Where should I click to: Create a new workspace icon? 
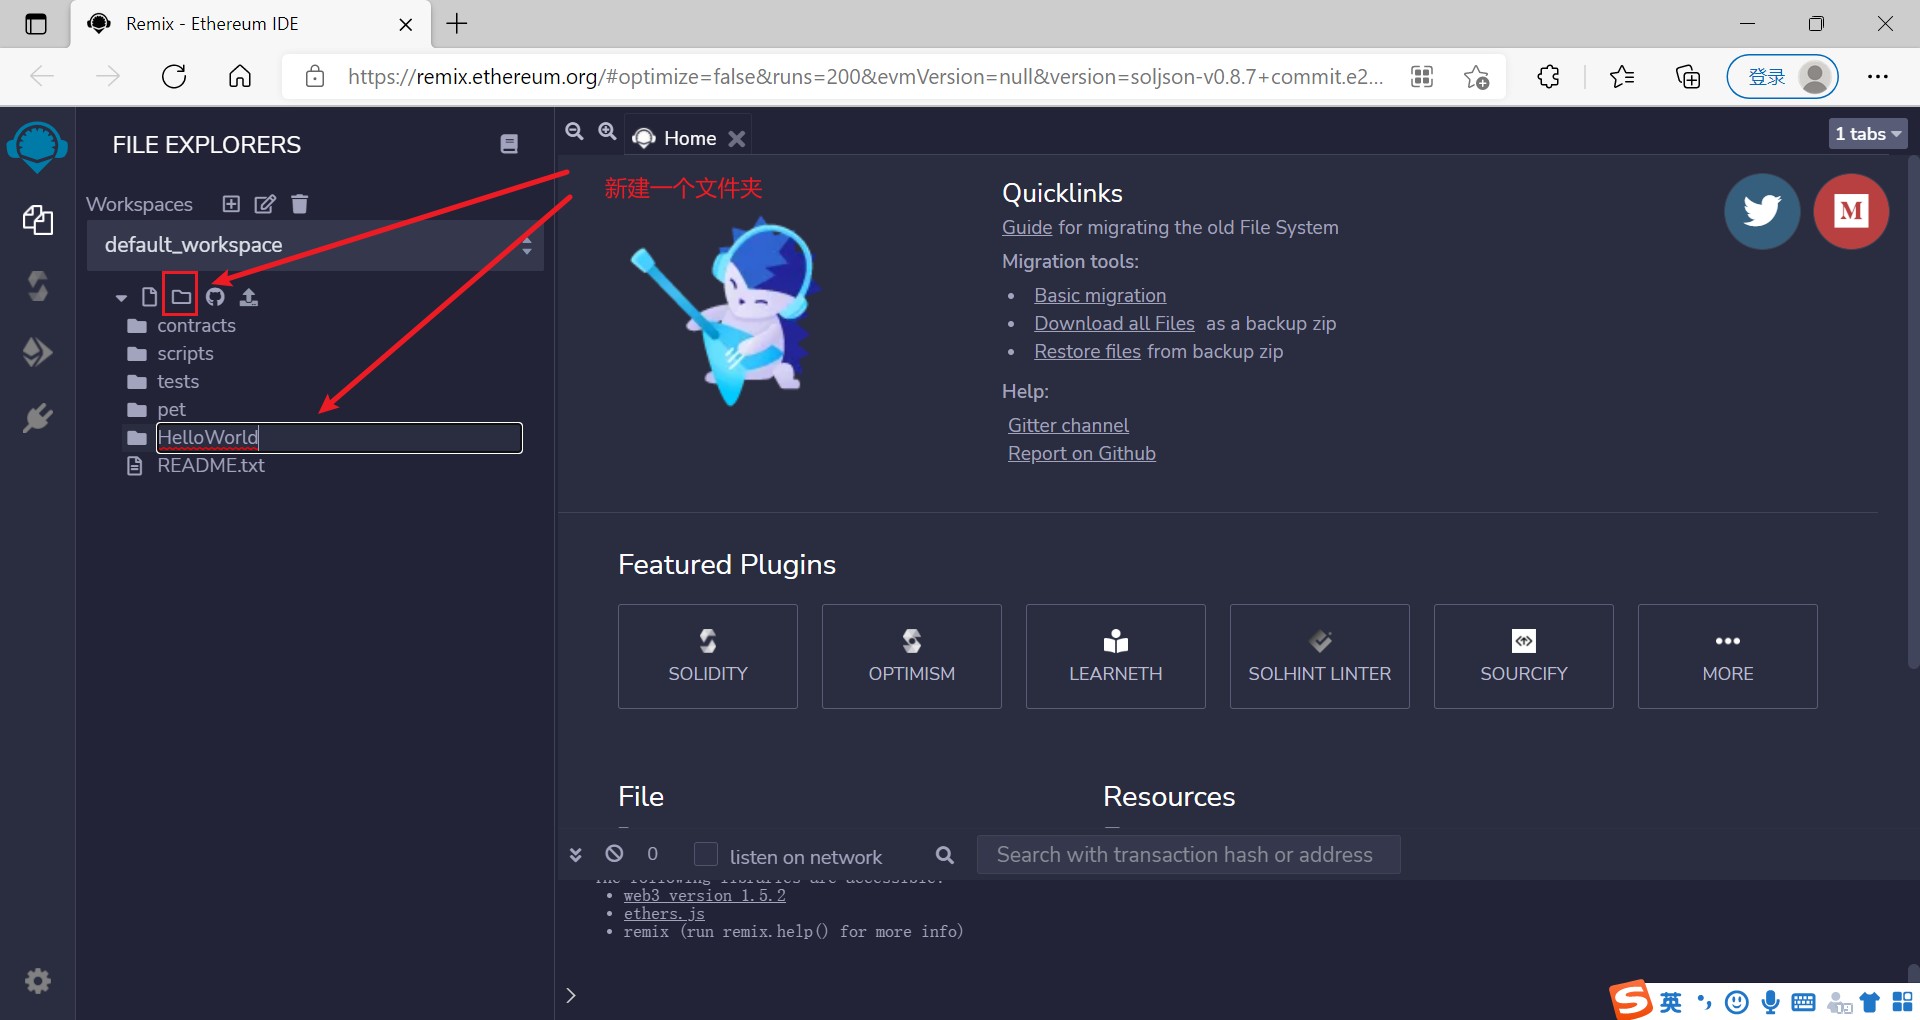tap(231, 204)
